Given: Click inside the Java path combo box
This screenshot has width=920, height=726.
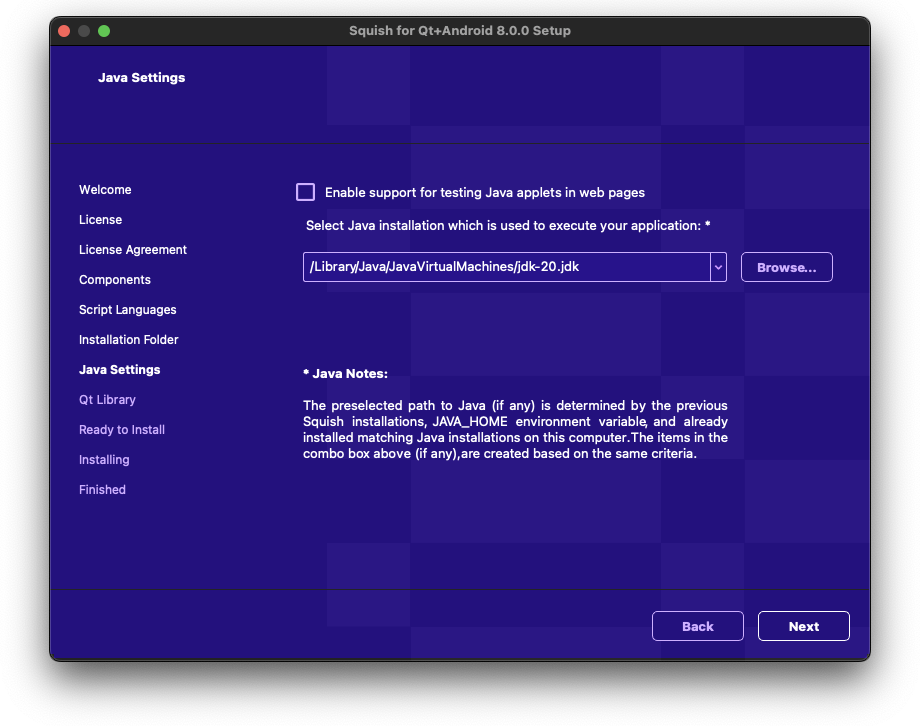Looking at the screenshot, I should click(500, 267).
